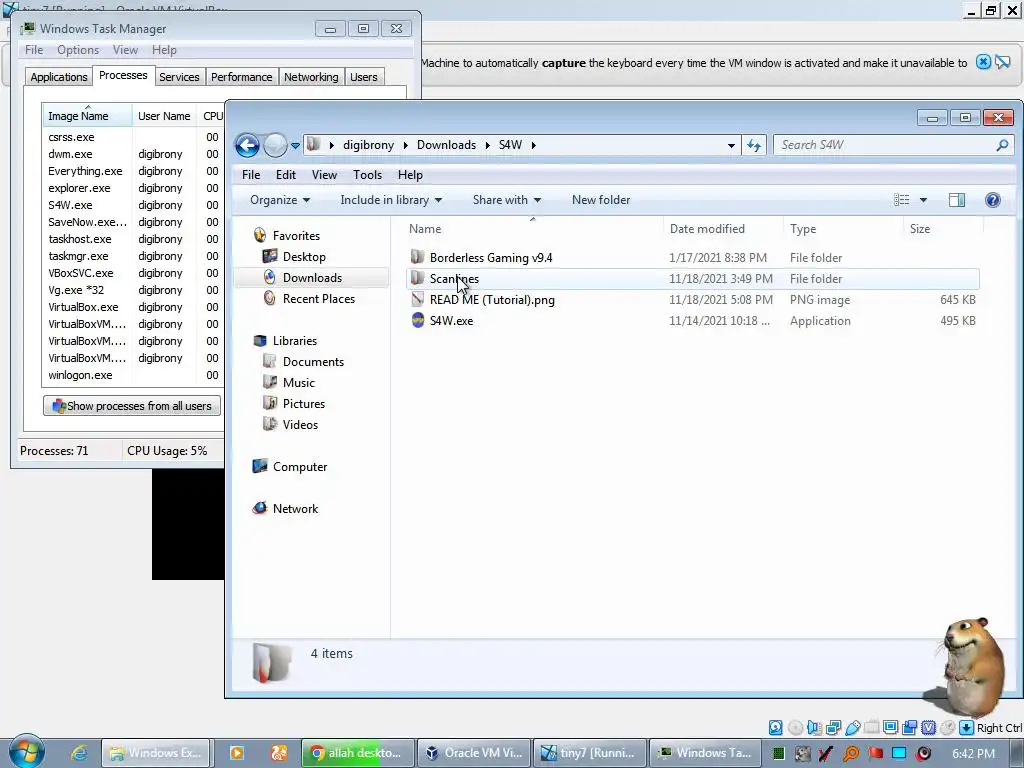Click the Search S4W input field

tap(884, 145)
